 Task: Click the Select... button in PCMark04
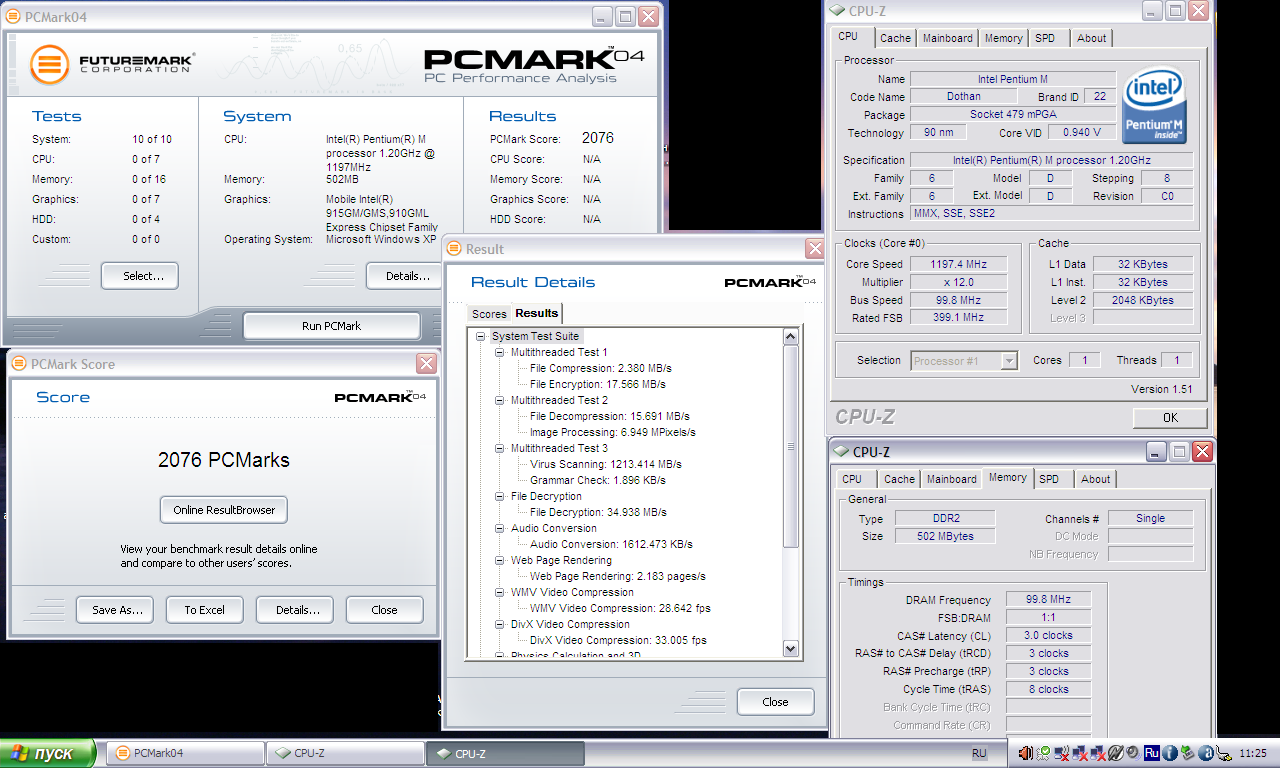click(x=139, y=276)
